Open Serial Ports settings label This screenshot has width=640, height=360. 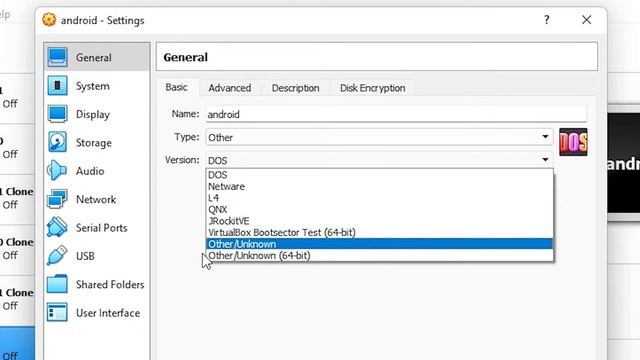click(102, 228)
